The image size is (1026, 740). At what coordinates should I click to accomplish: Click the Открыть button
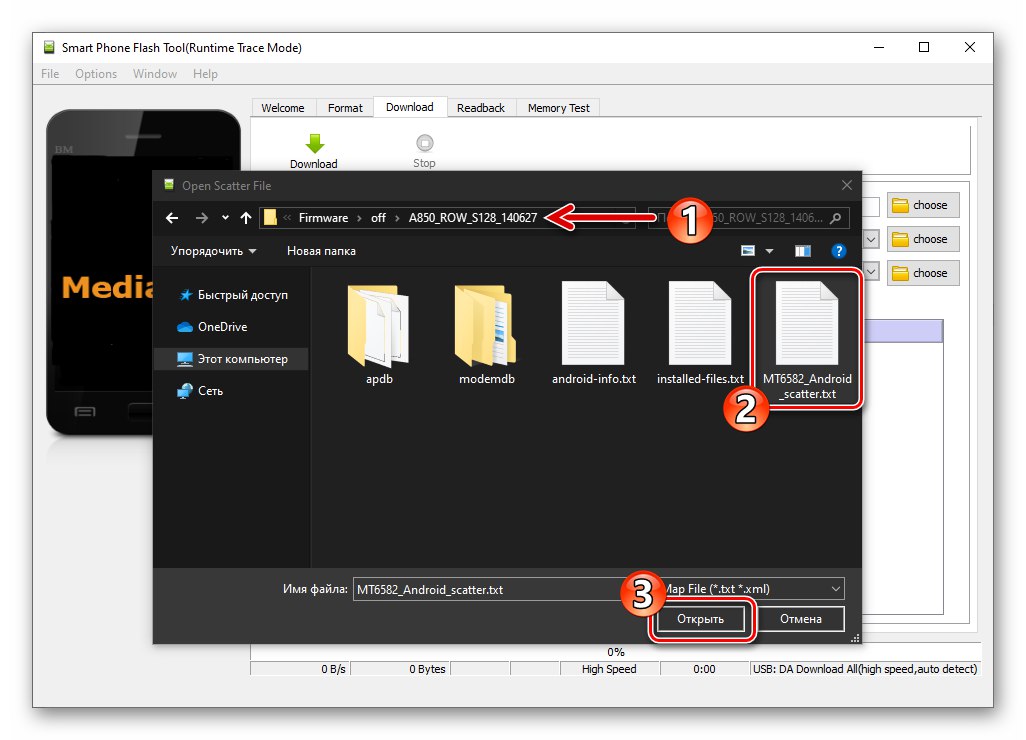(x=700, y=619)
